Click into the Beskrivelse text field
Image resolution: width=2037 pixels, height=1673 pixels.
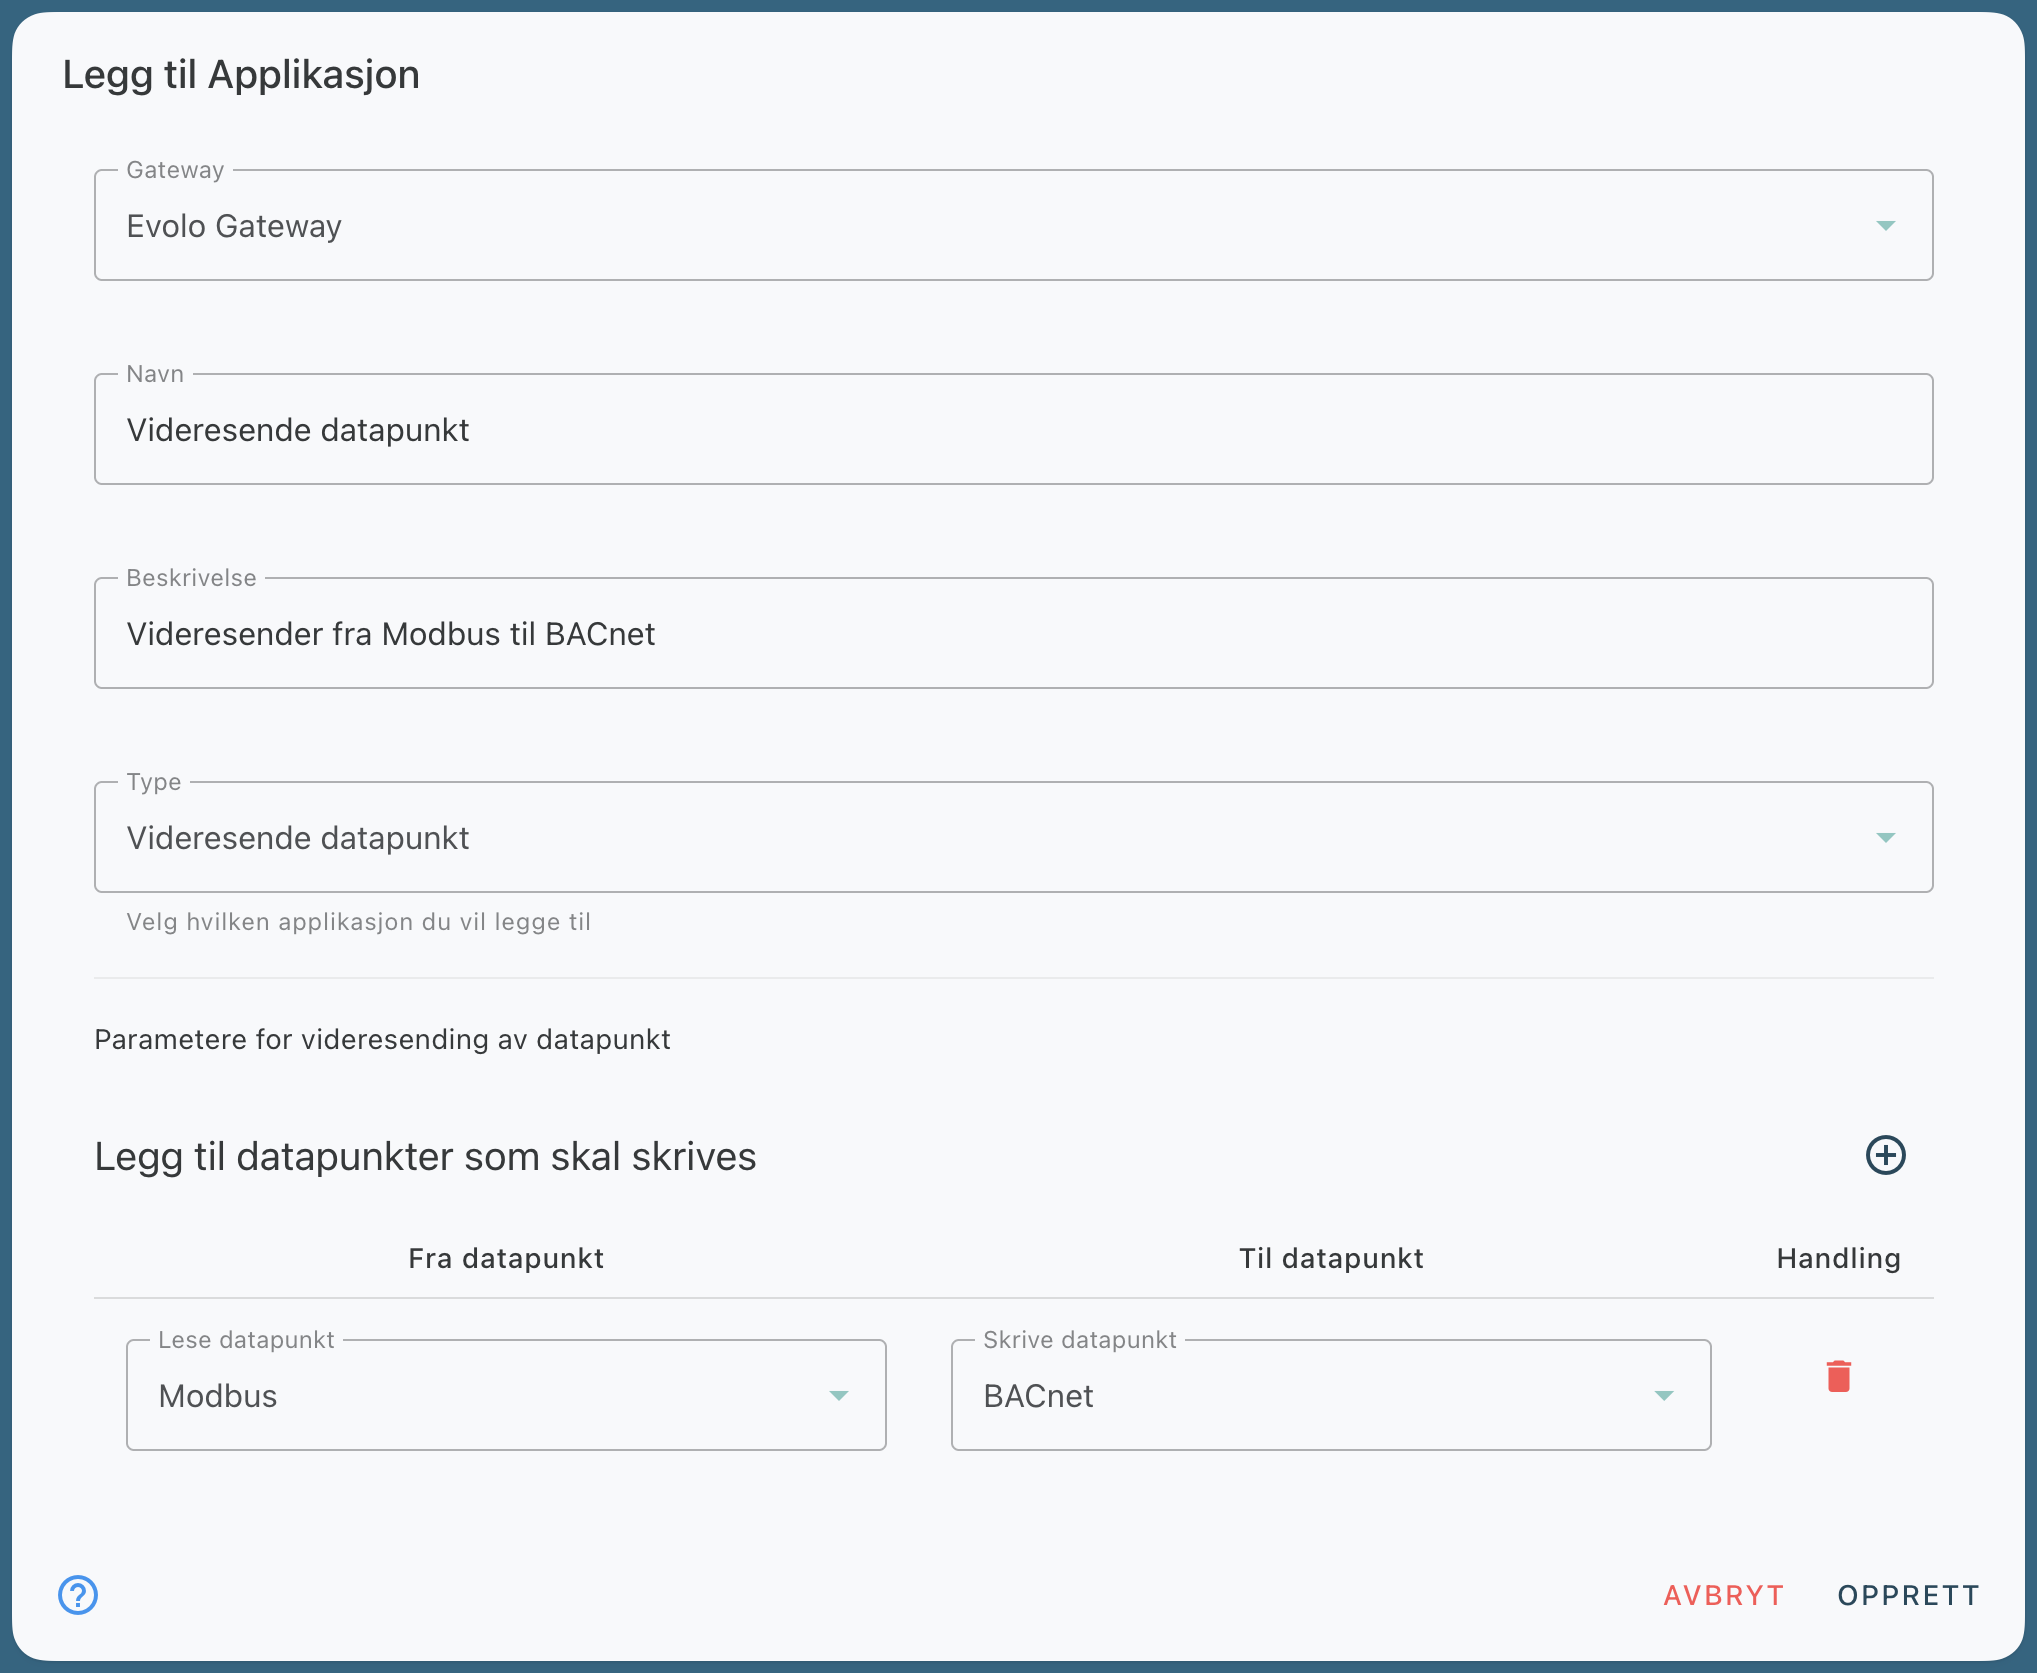click(1012, 634)
